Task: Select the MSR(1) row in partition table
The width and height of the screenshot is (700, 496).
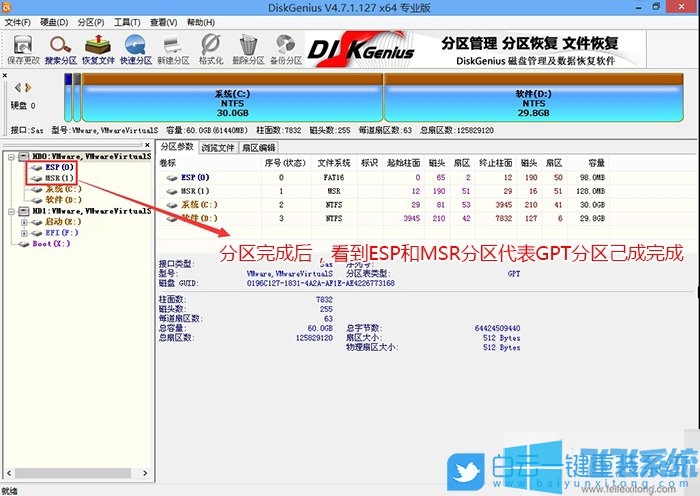Action: (384, 191)
